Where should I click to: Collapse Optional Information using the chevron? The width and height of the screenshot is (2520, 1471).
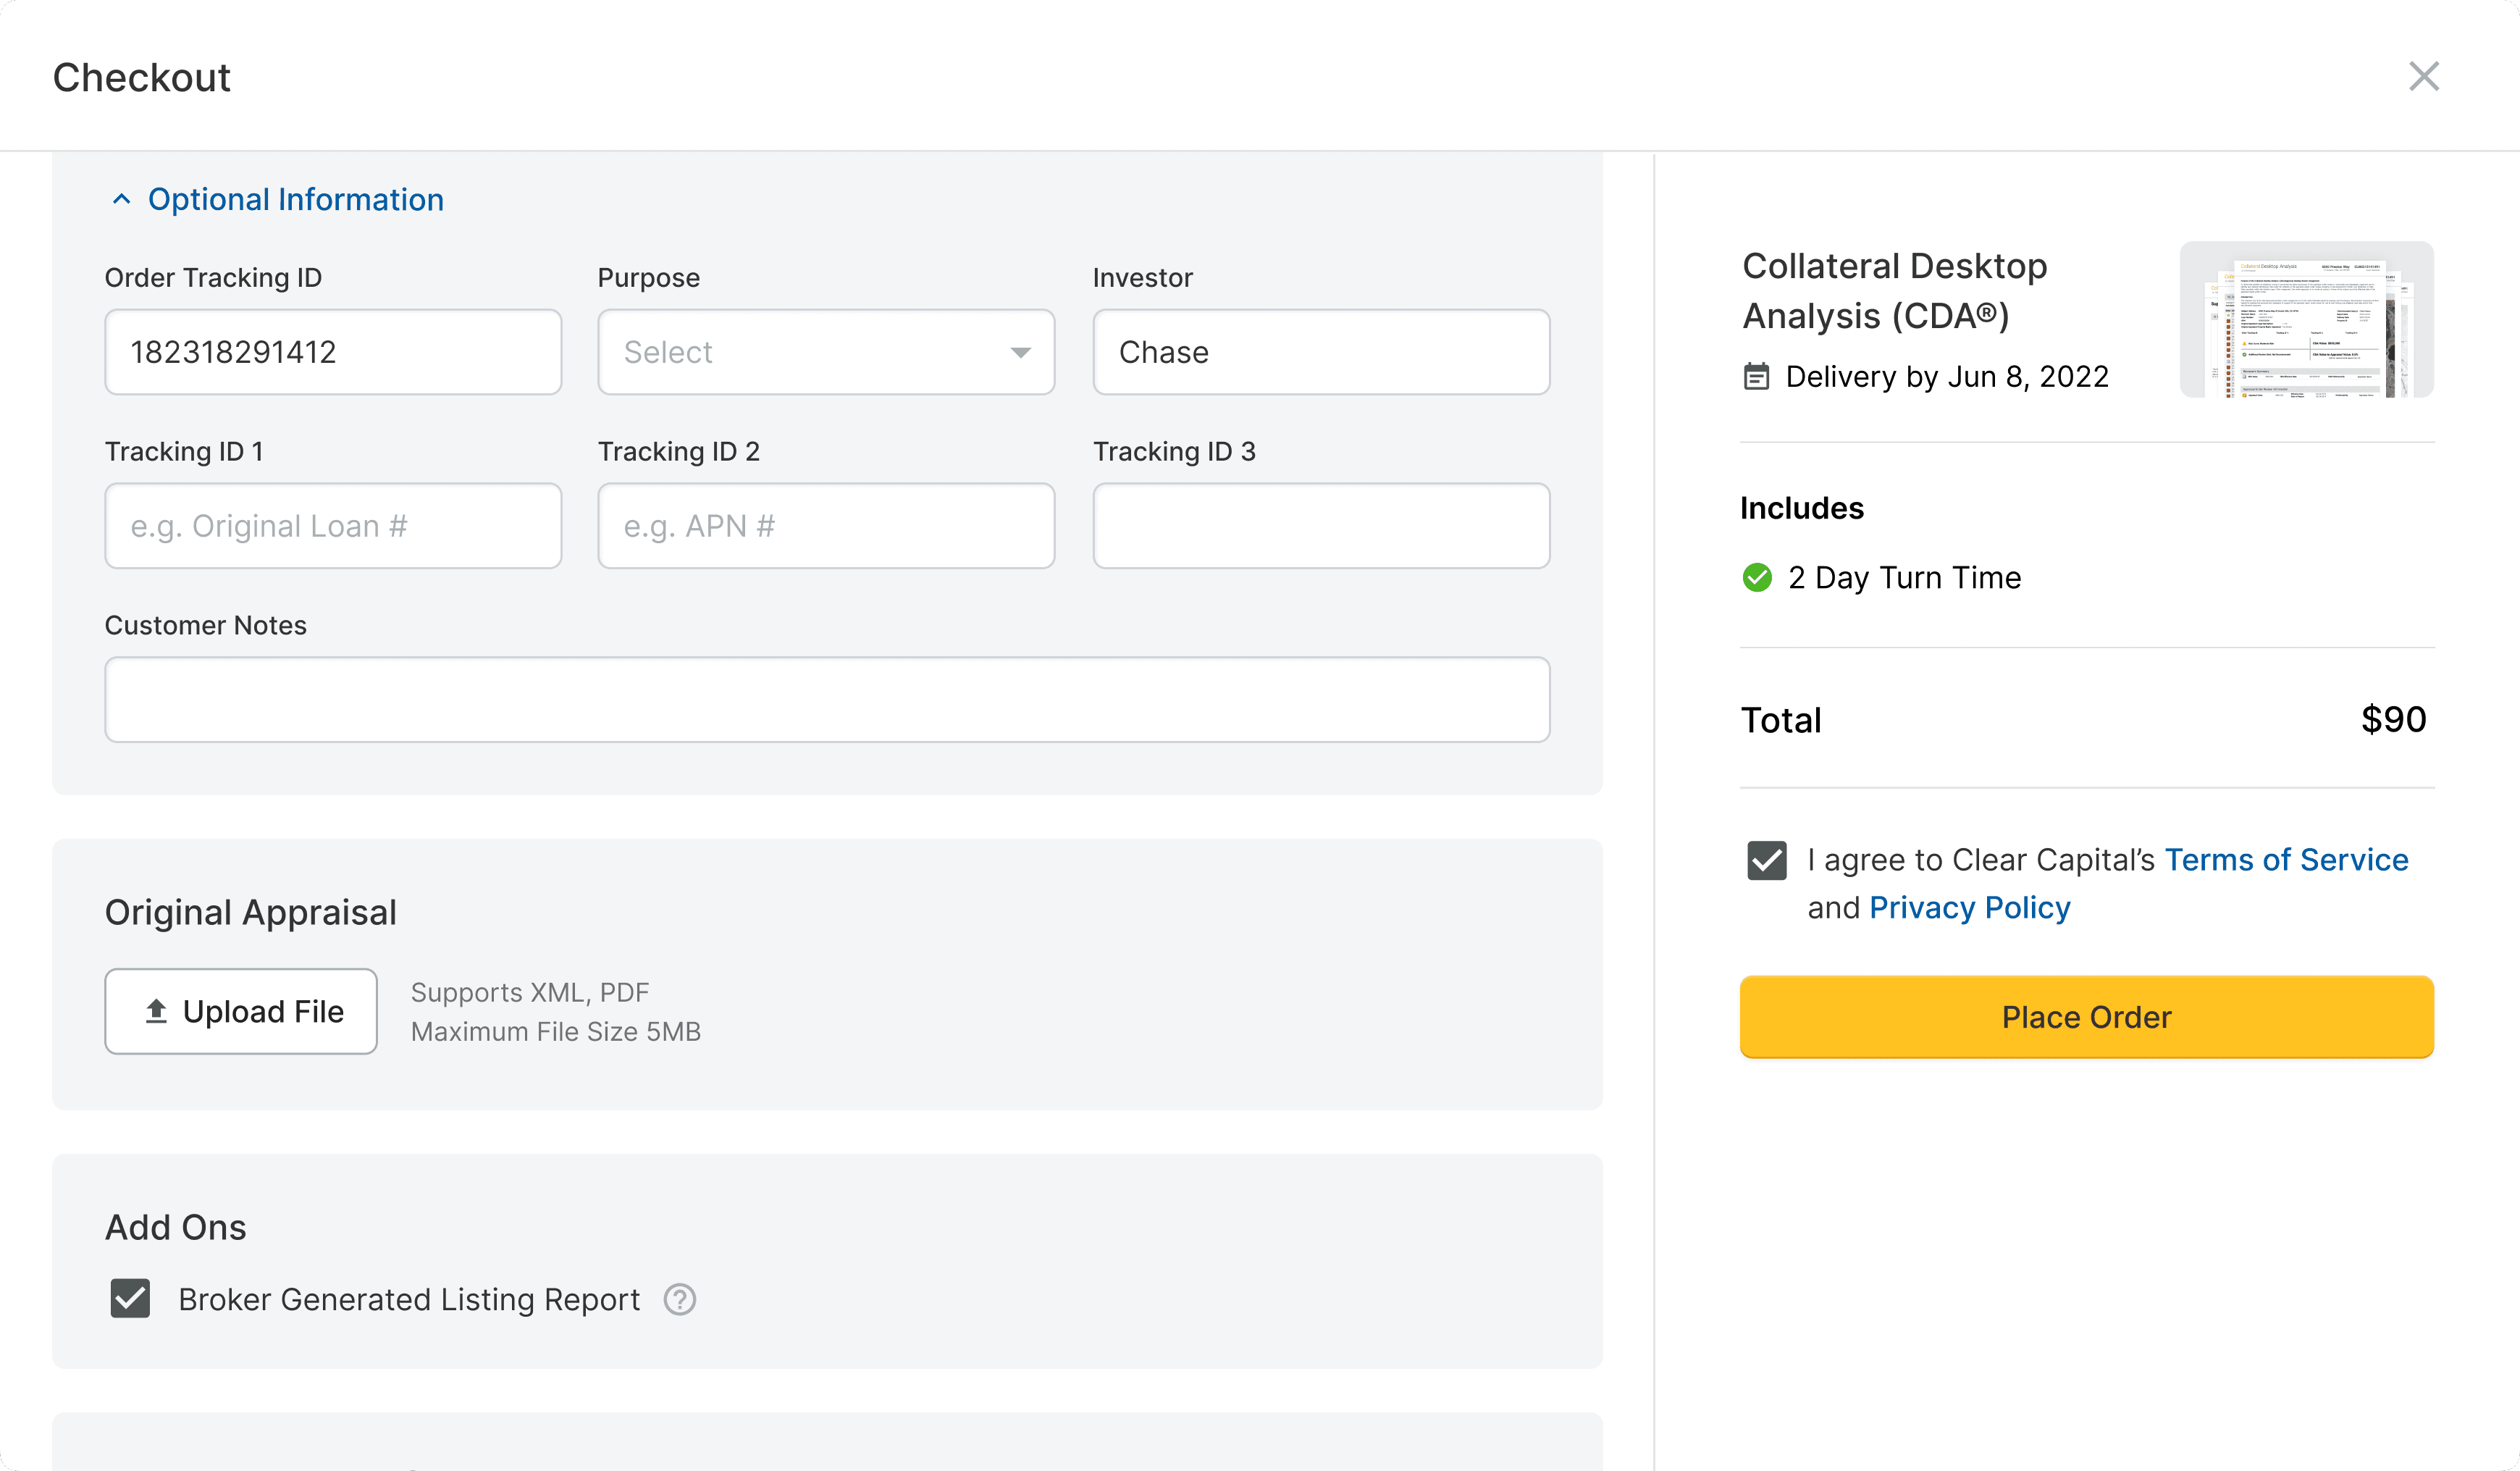click(121, 199)
